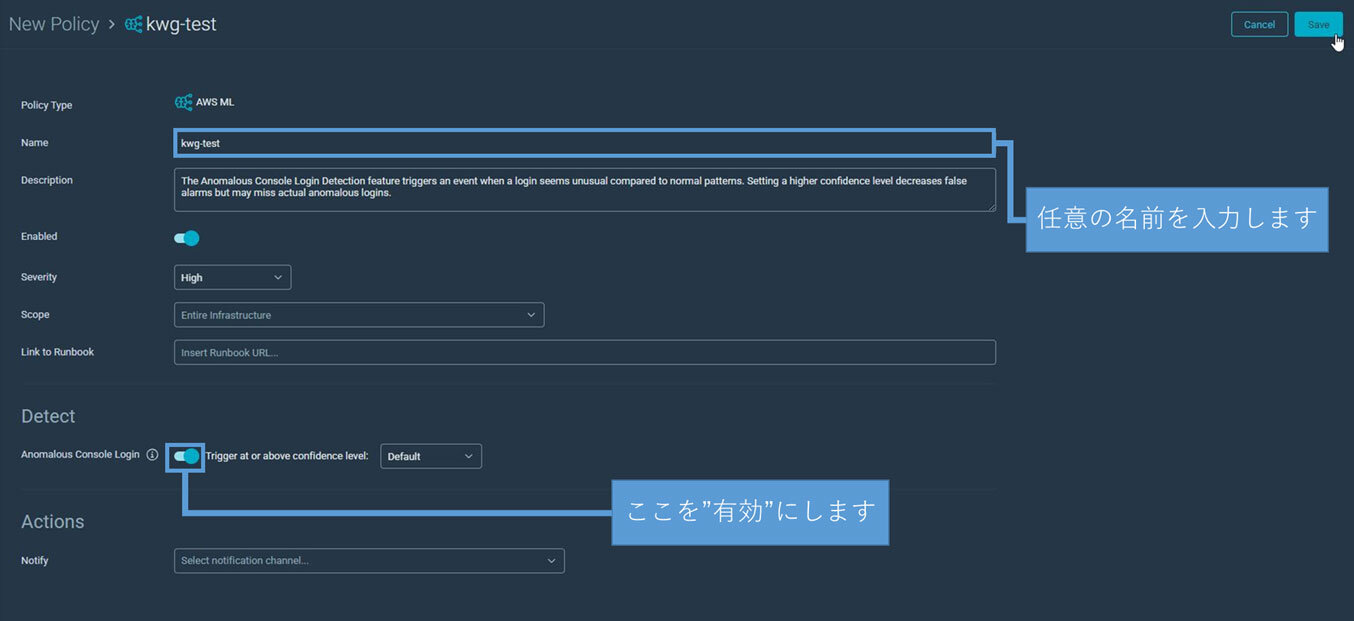
Task: Go back via the New Policy breadcrumb
Action: pos(54,25)
